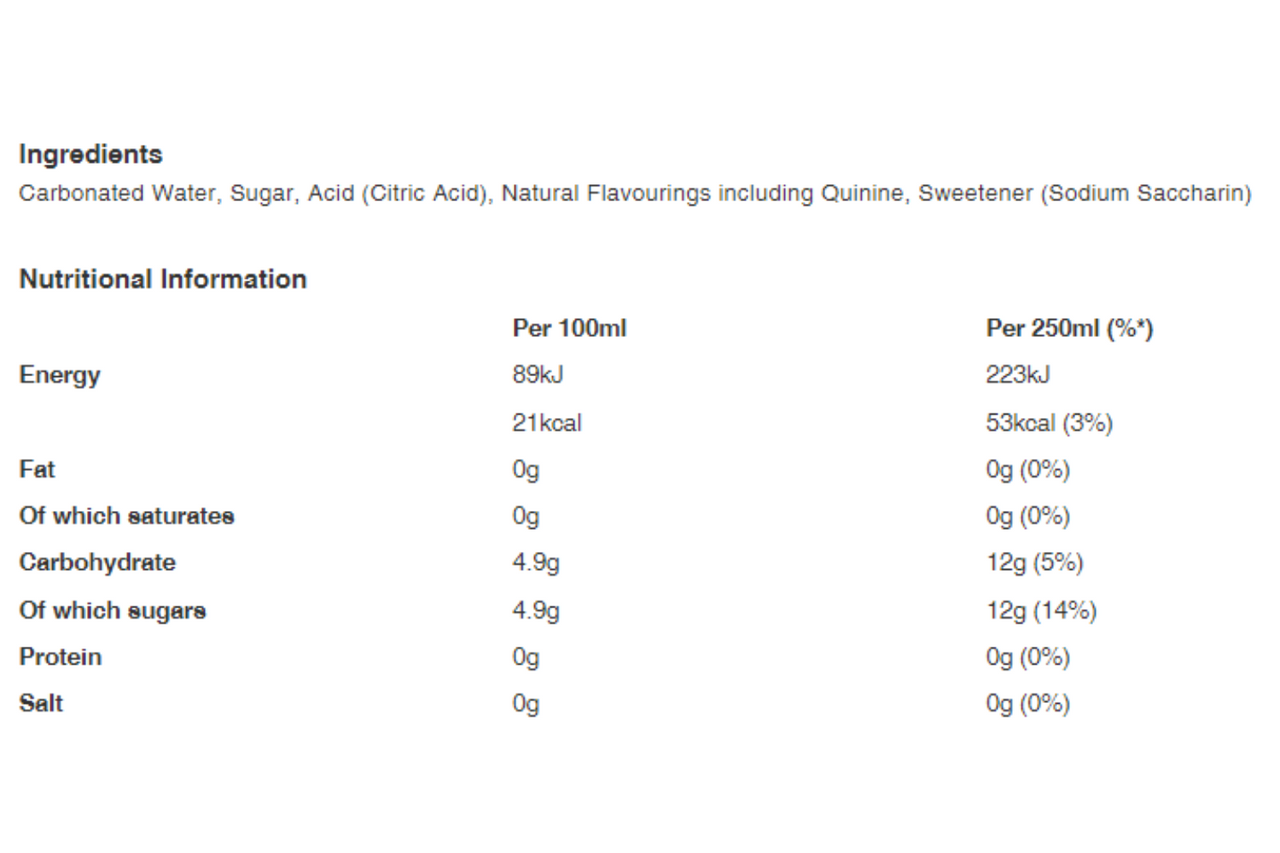The height and width of the screenshot is (853, 1280).
Task: Click the Ingredients heading
Action: pyautogui.click(x=91, y=155)
